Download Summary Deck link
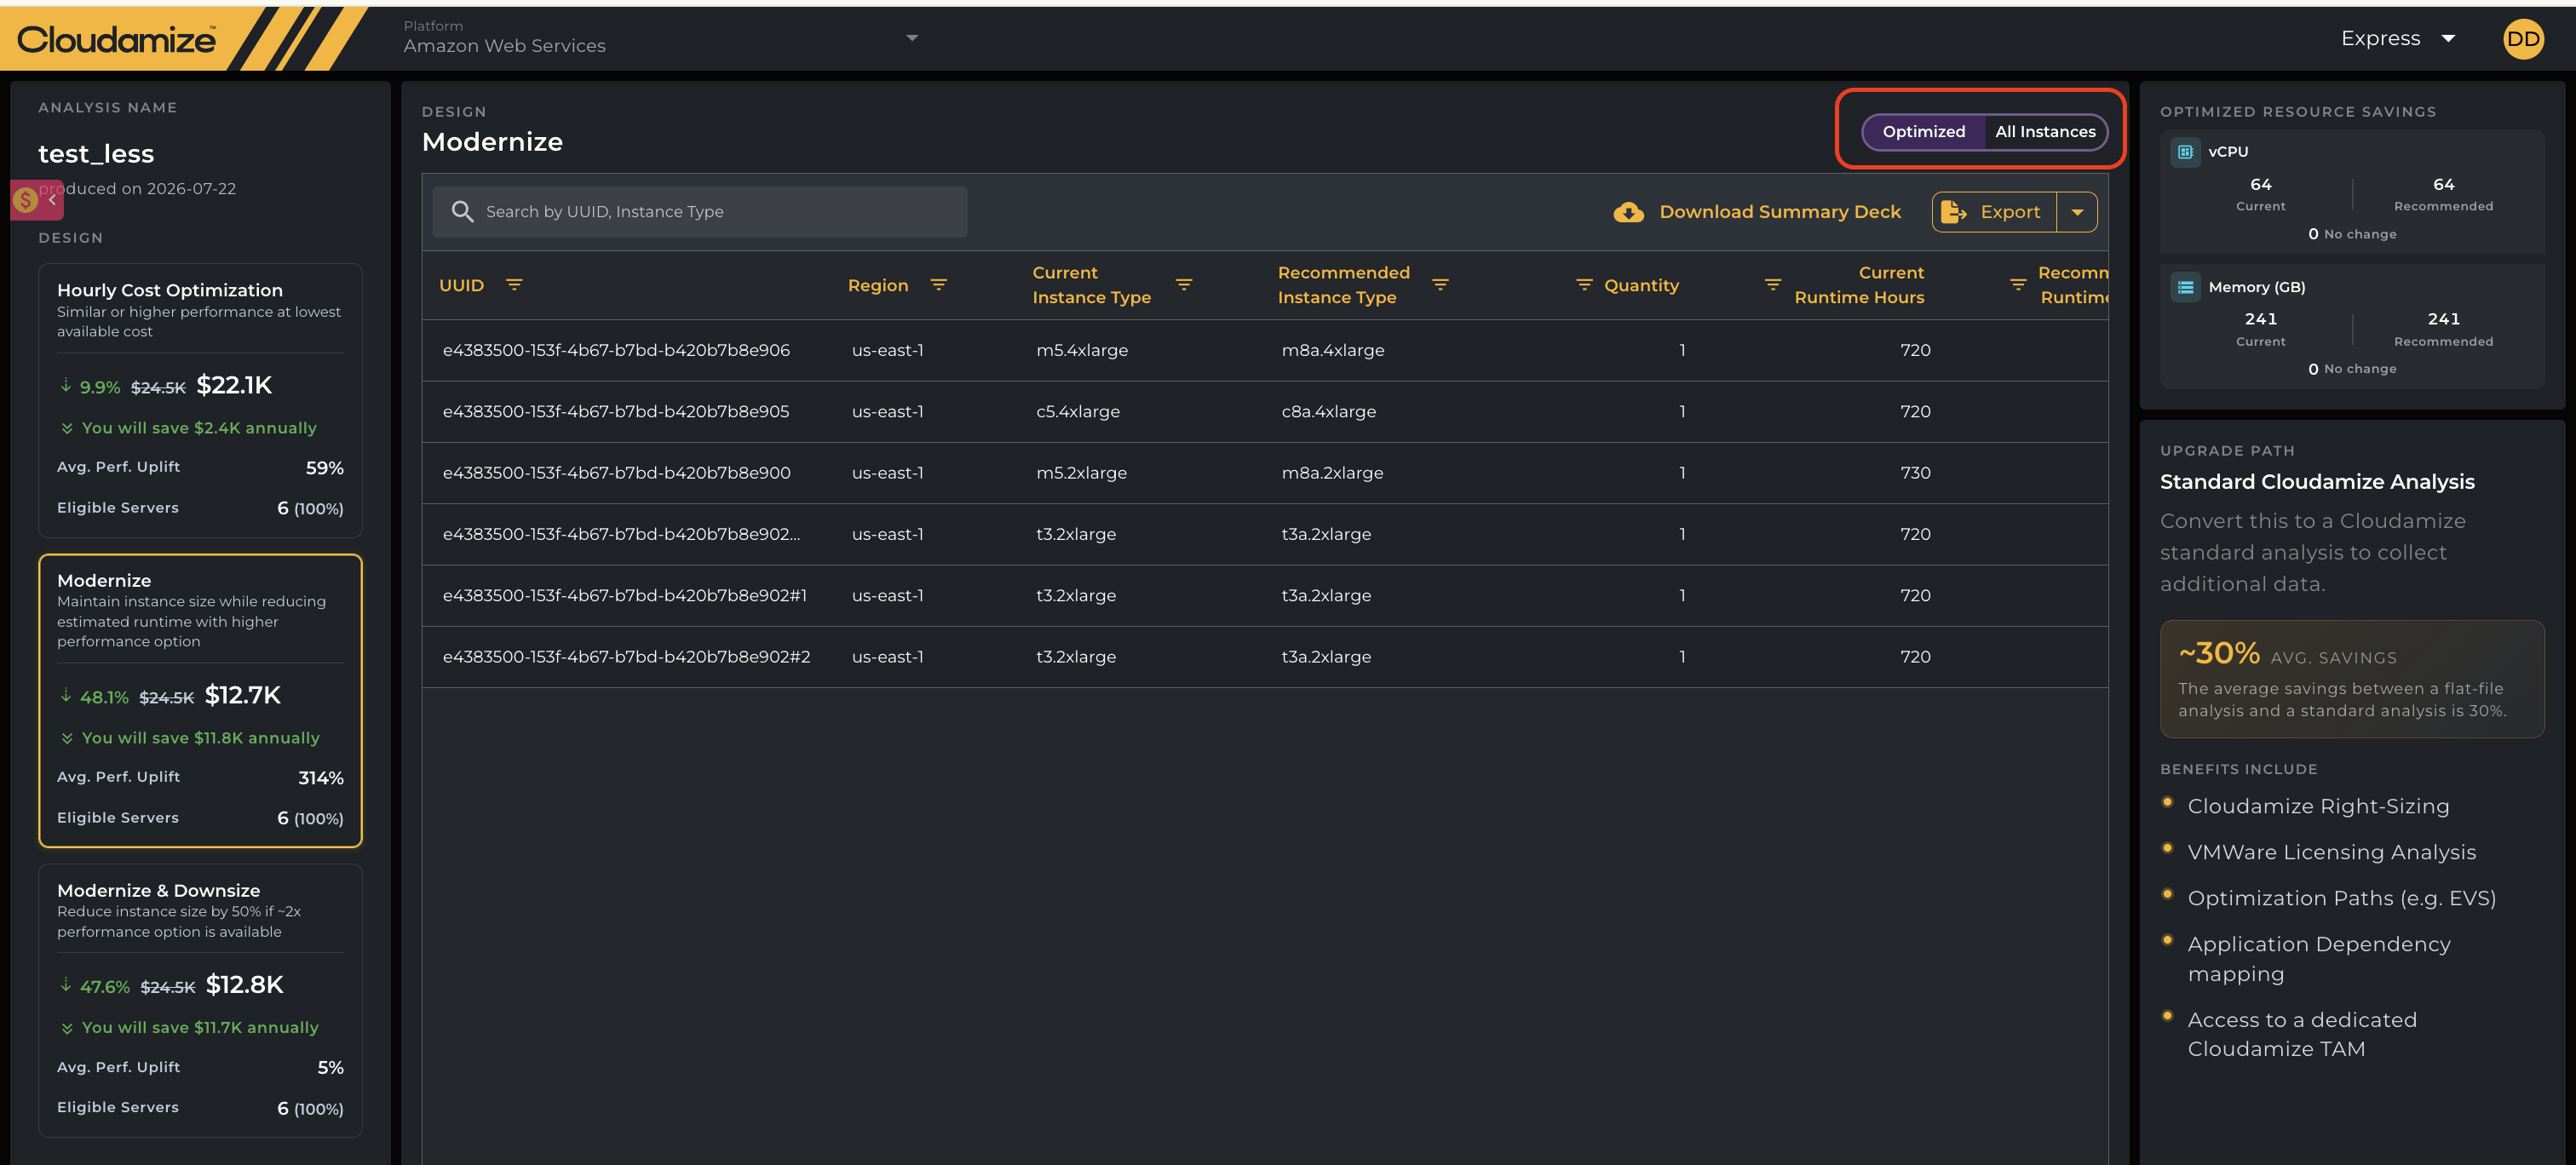Viewport: 2576px width, 1165px height. click(x=1780, y=212)
